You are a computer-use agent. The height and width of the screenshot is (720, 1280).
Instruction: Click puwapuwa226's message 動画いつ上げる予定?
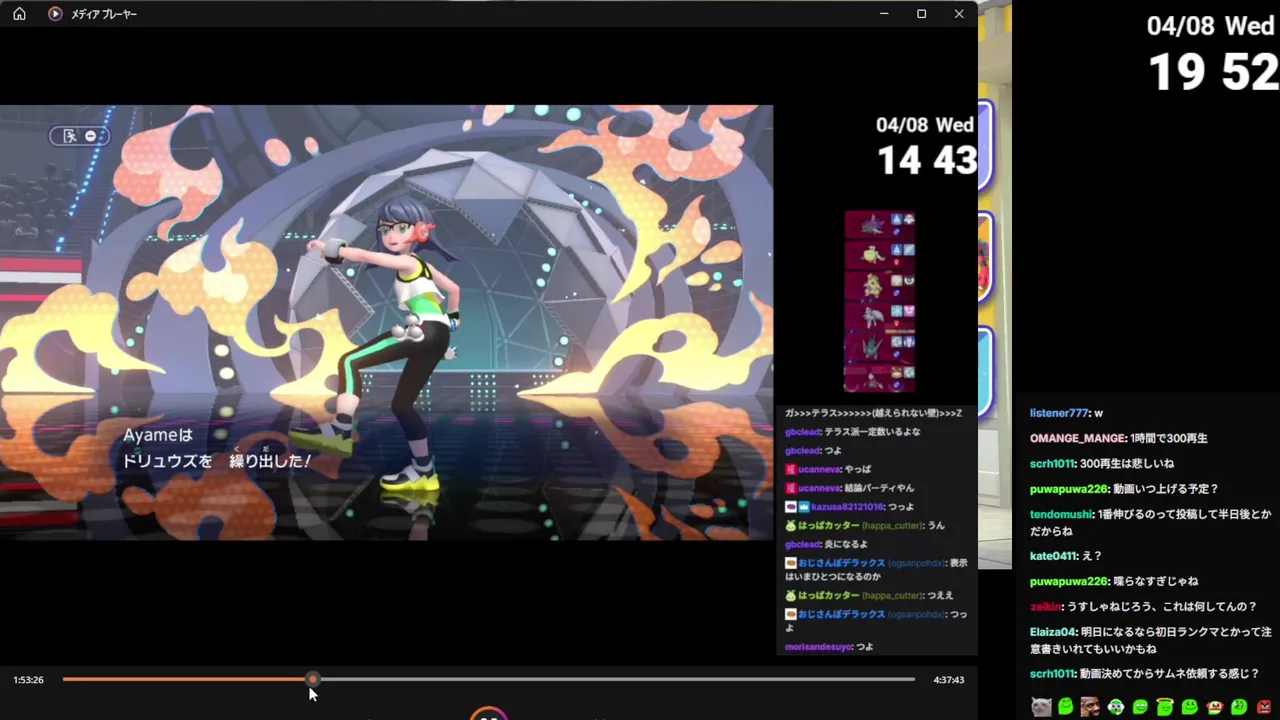pyautogui.click(x=1166, y=489)
